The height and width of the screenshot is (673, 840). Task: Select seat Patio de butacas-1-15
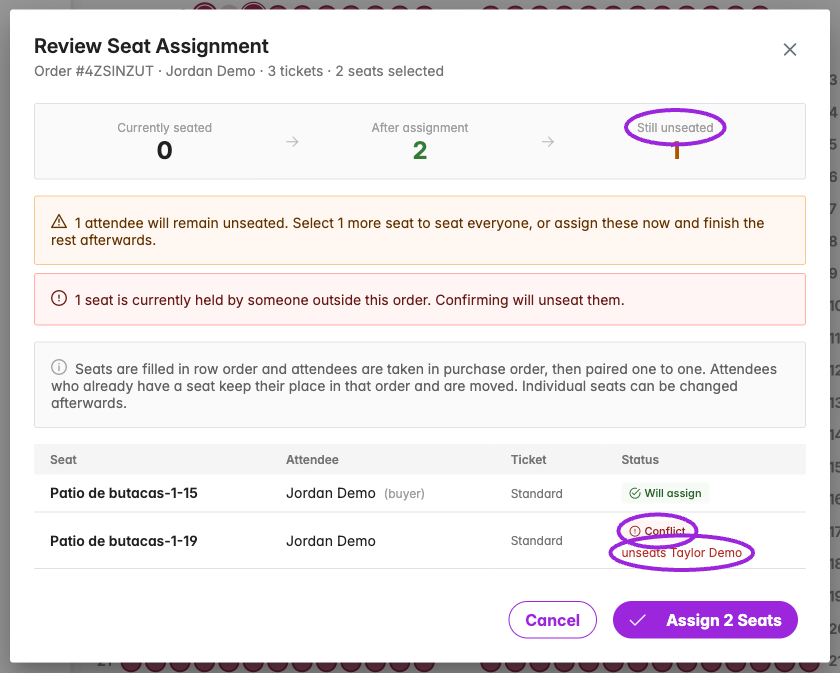click(x=124, y=493)
